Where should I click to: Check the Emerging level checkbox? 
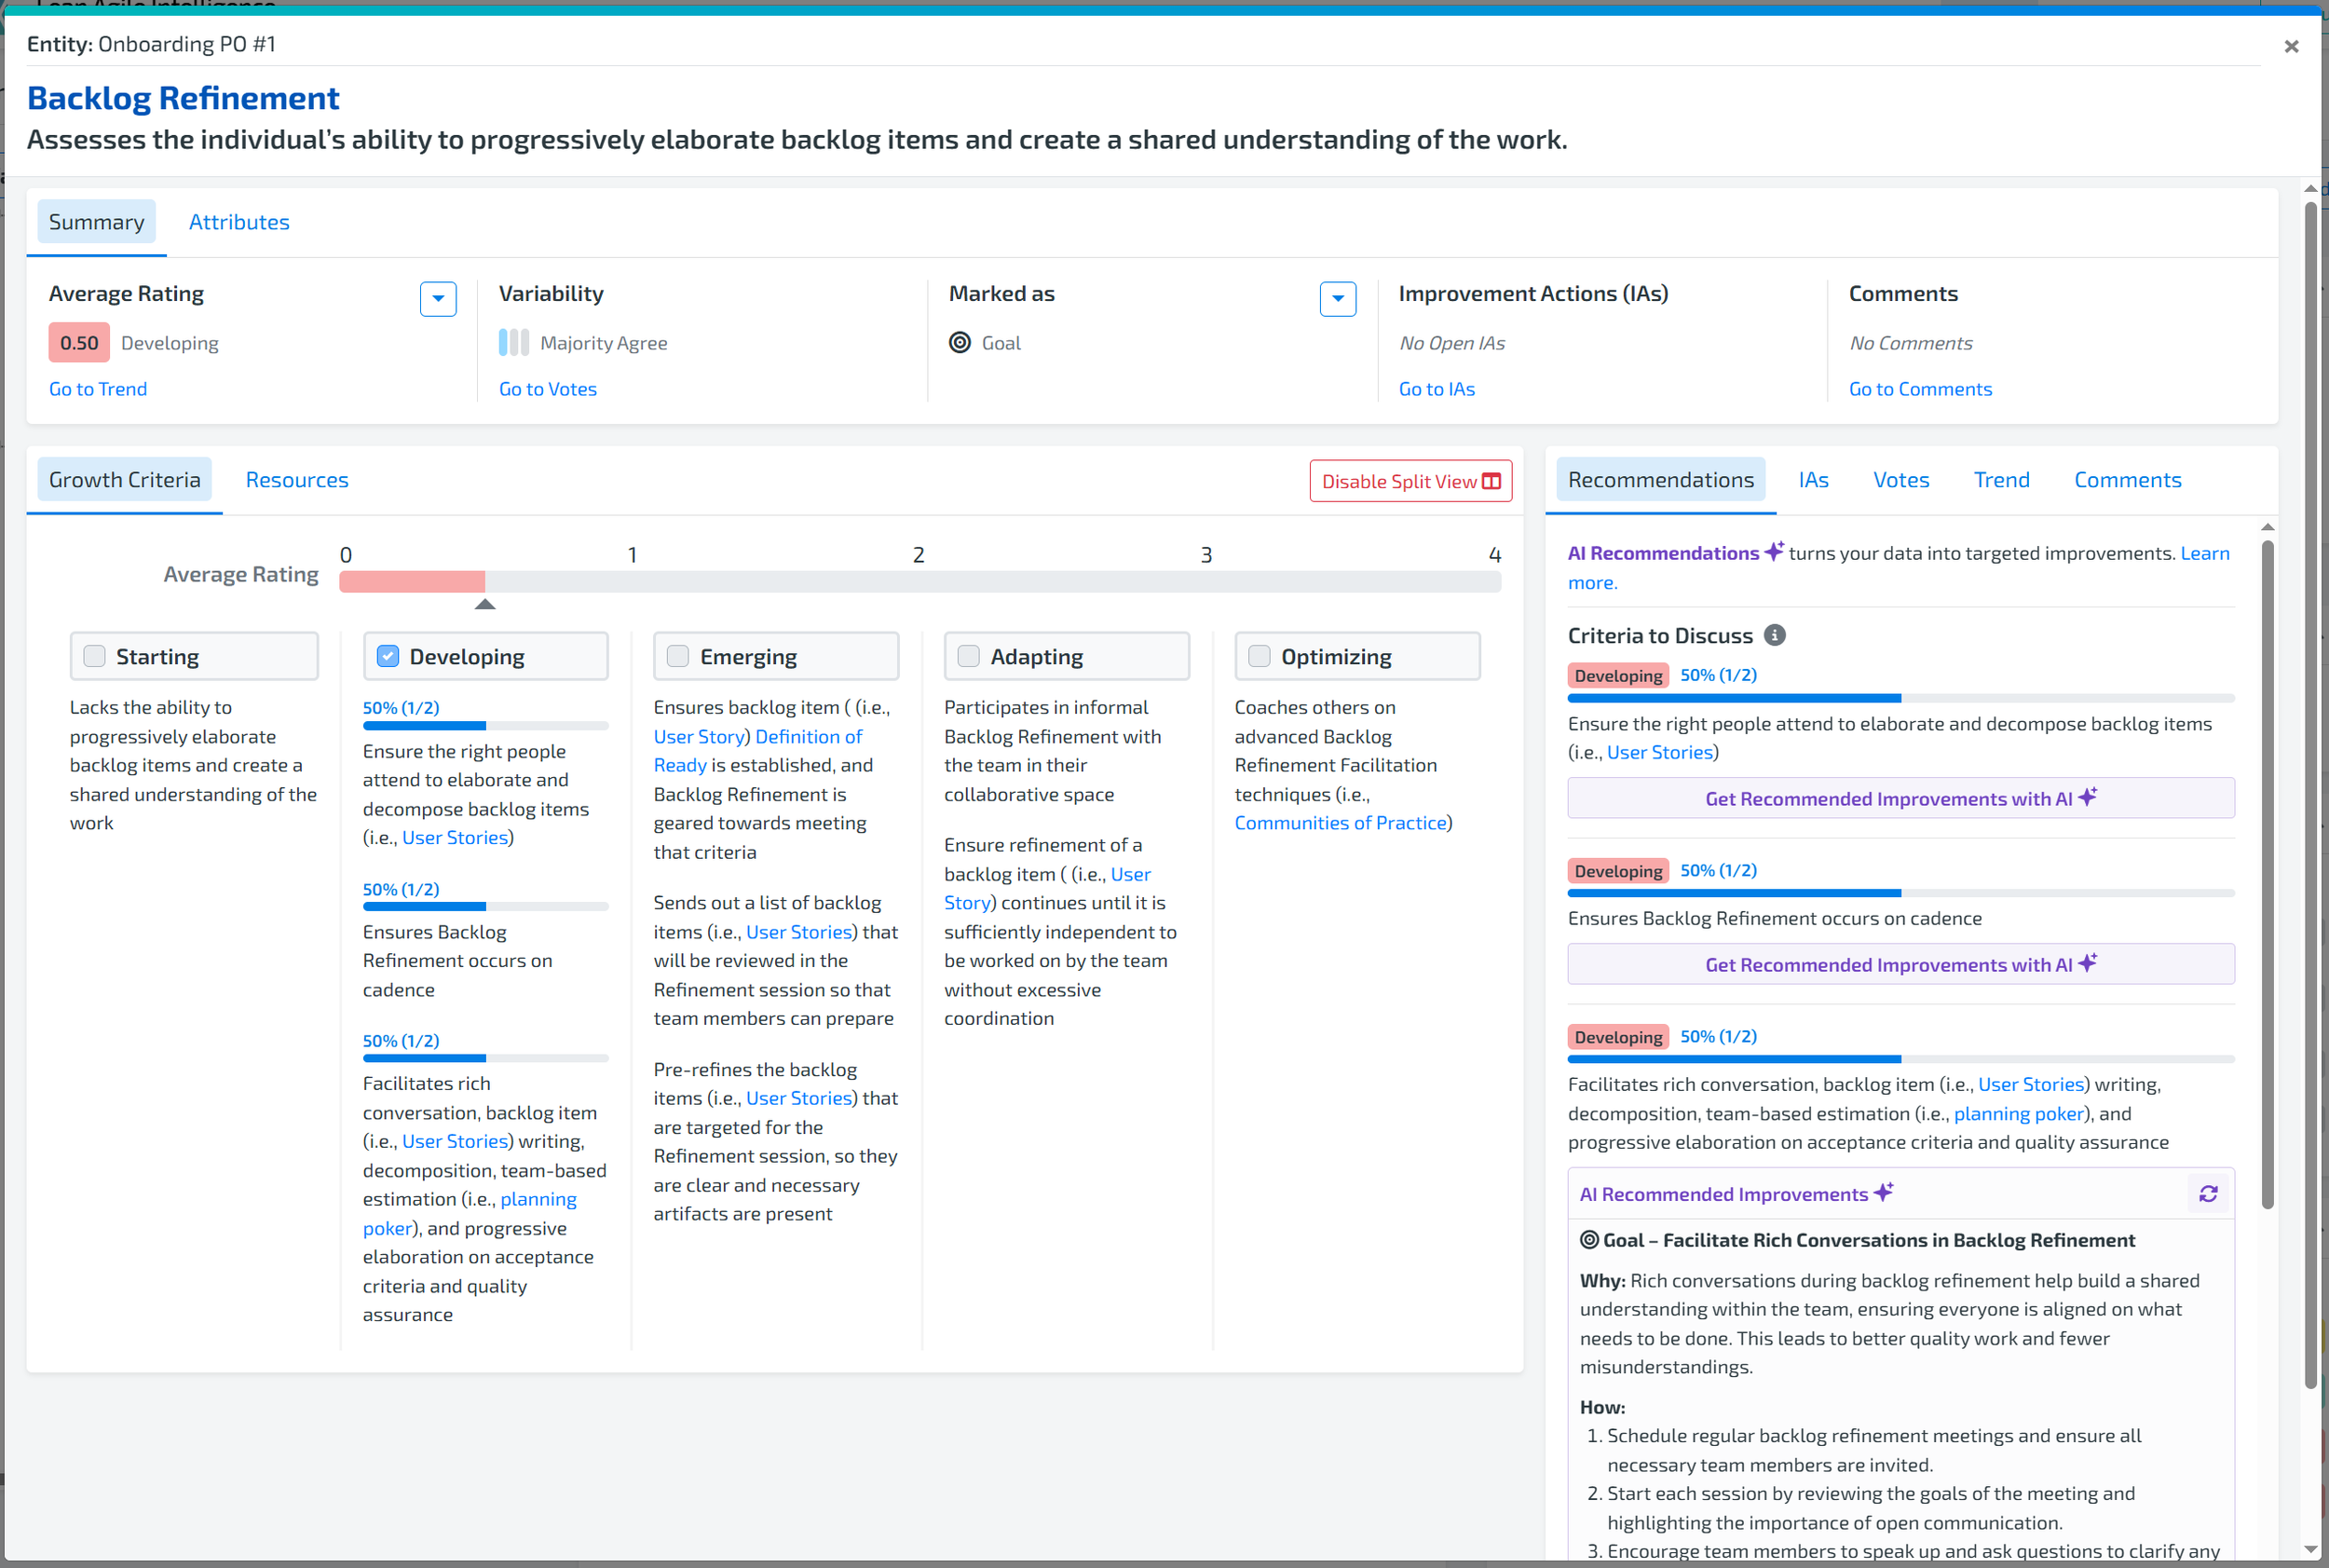point(678,656)
